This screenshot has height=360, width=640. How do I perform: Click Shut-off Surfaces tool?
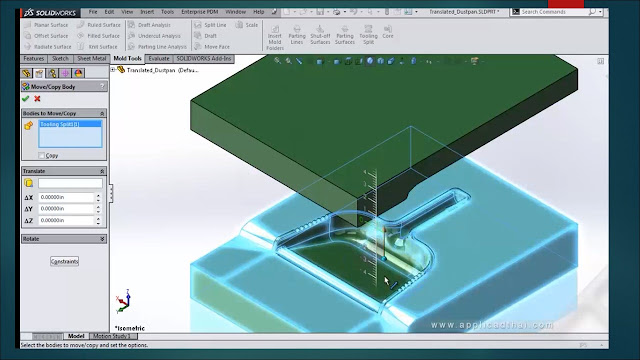(x=320, y=35)
